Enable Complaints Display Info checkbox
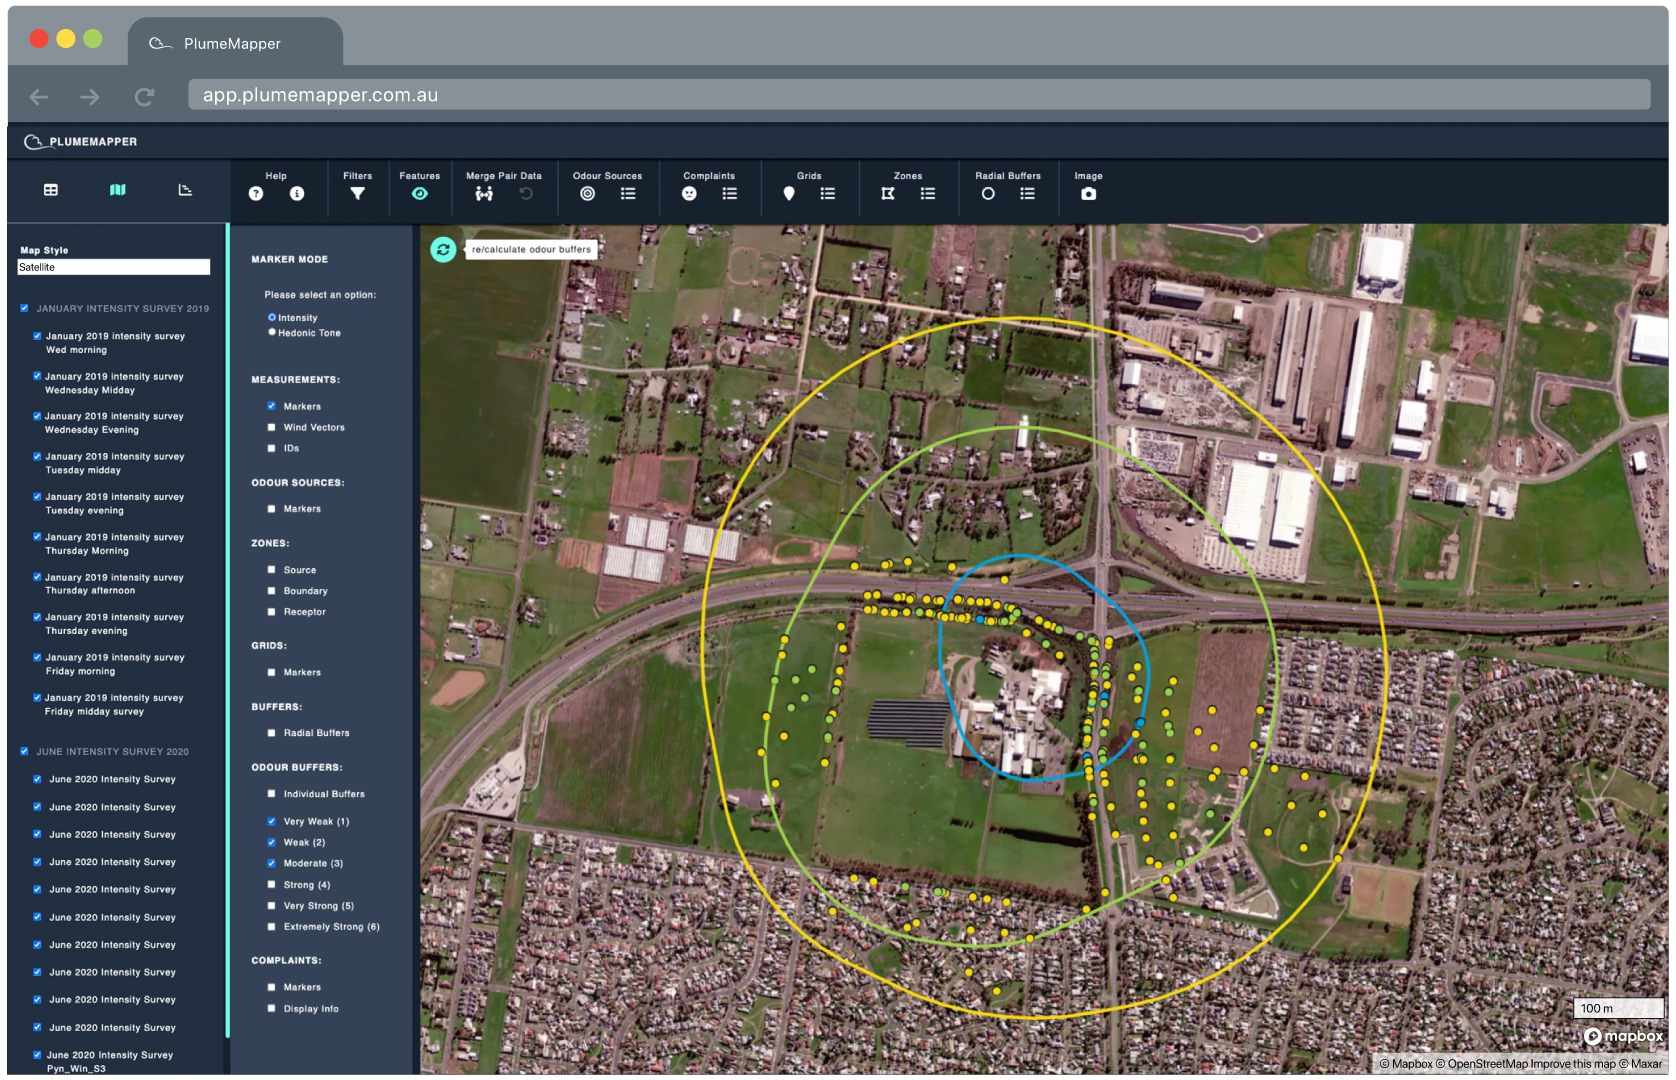The width and height of the screenshot is (1676, 1080). click(271, 1009)
